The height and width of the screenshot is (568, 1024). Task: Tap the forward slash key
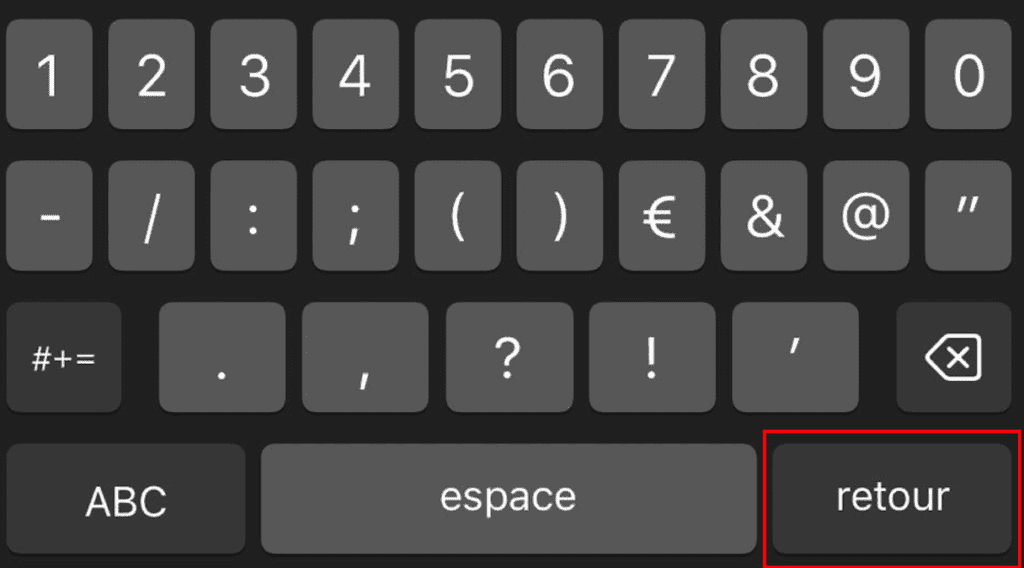152,216
